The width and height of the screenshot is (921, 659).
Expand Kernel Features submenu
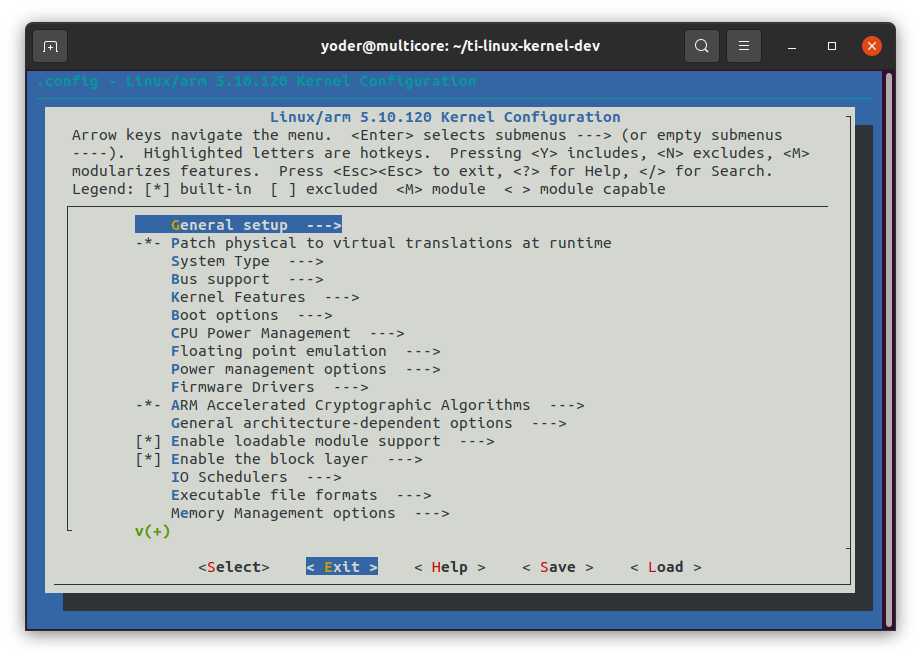(x=265, y=297)
